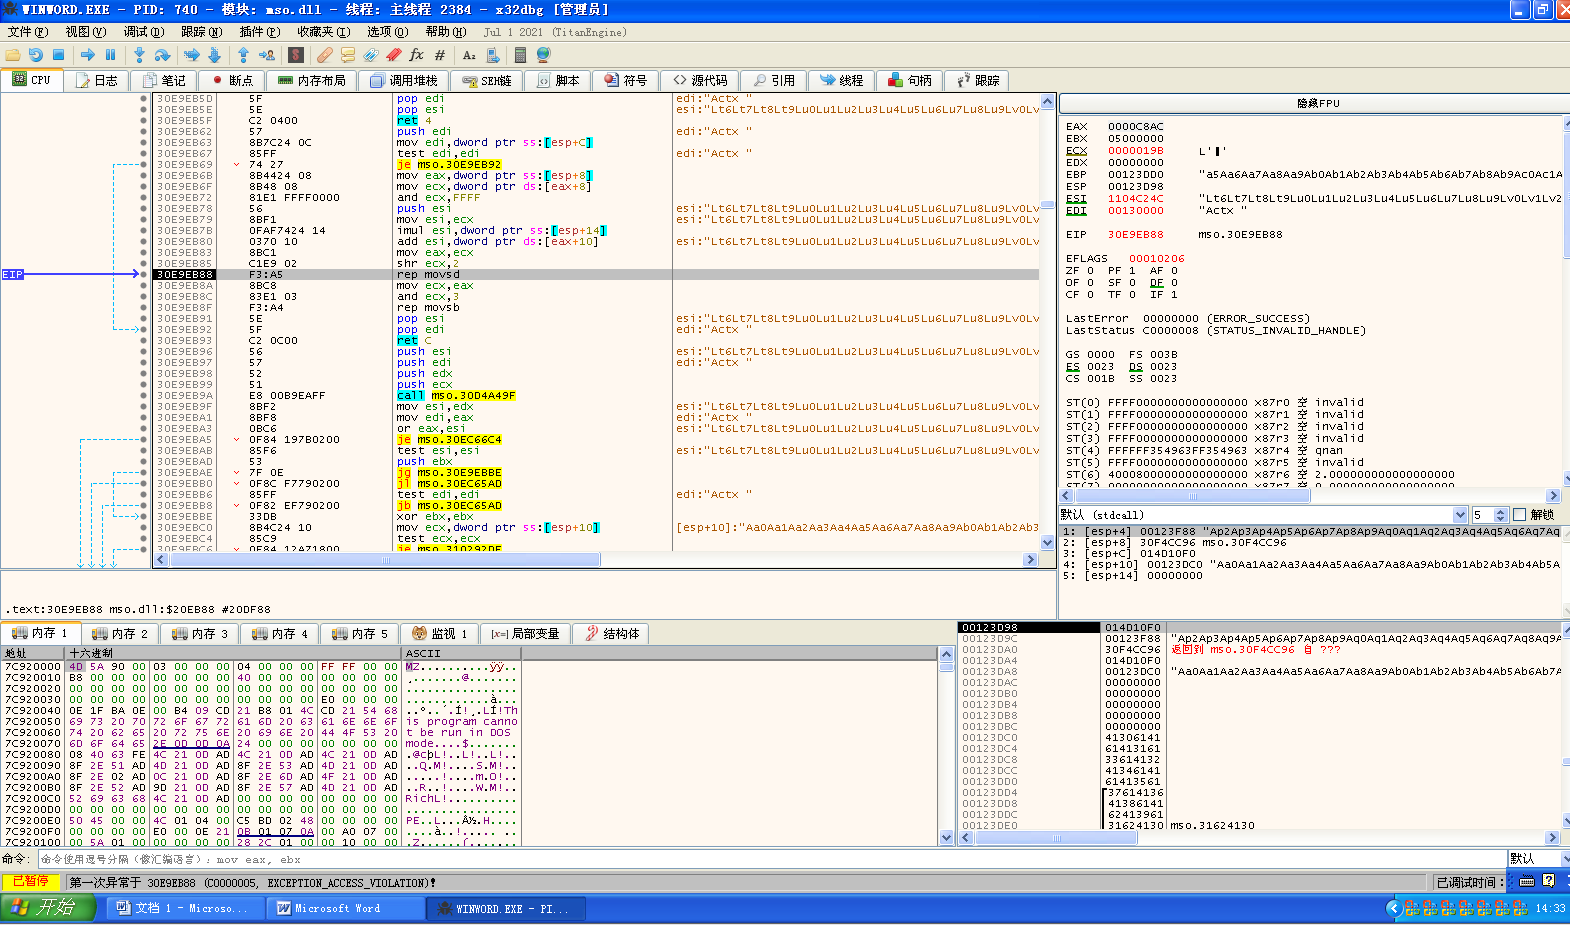Click the Pause execution toolbar icon

coord(111,55)
